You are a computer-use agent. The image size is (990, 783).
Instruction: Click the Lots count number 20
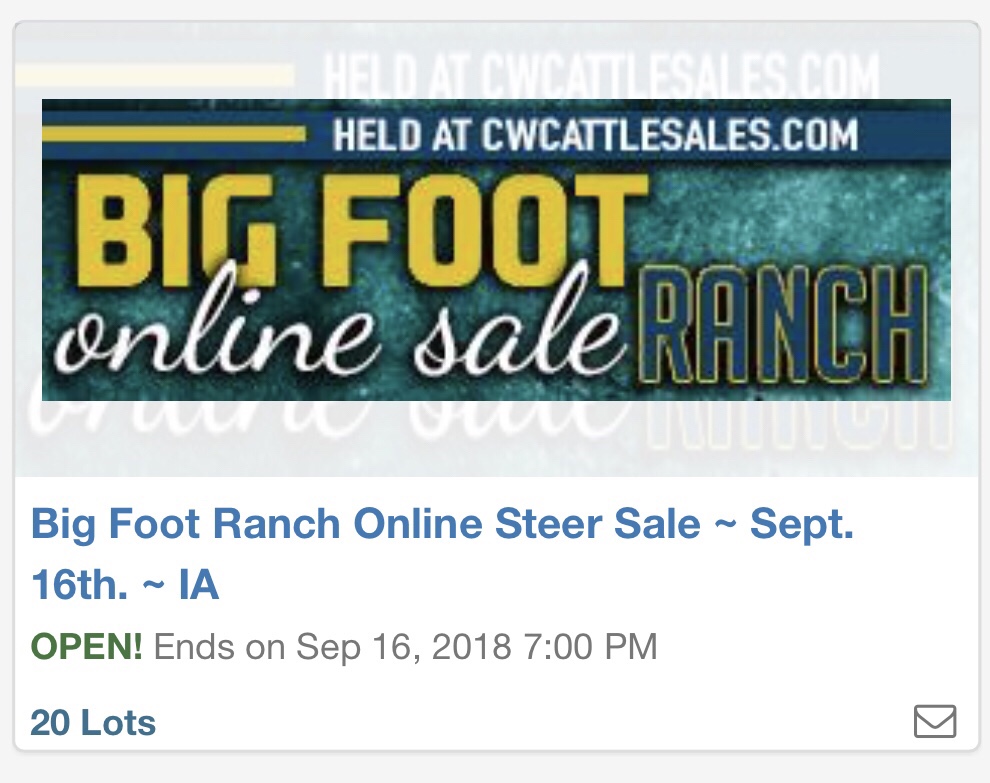click(x=51, y=722)
